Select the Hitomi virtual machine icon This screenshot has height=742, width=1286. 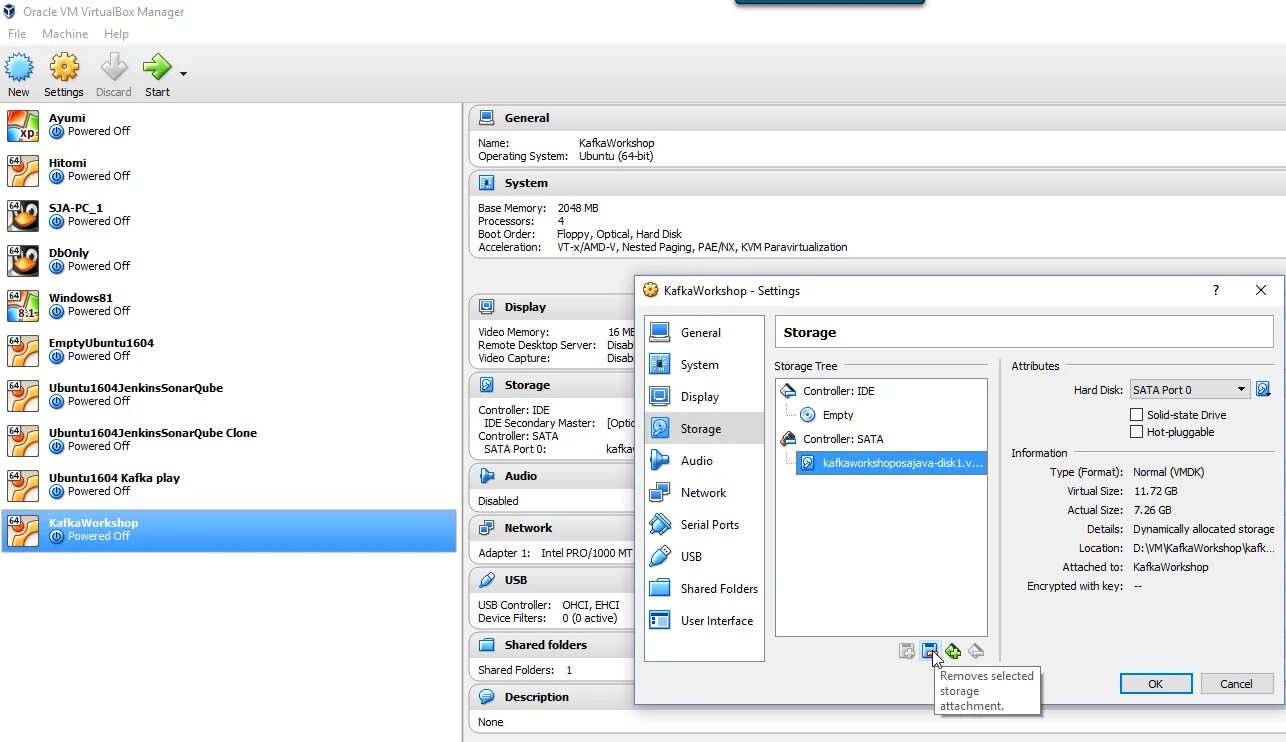[x=23, y=170]
